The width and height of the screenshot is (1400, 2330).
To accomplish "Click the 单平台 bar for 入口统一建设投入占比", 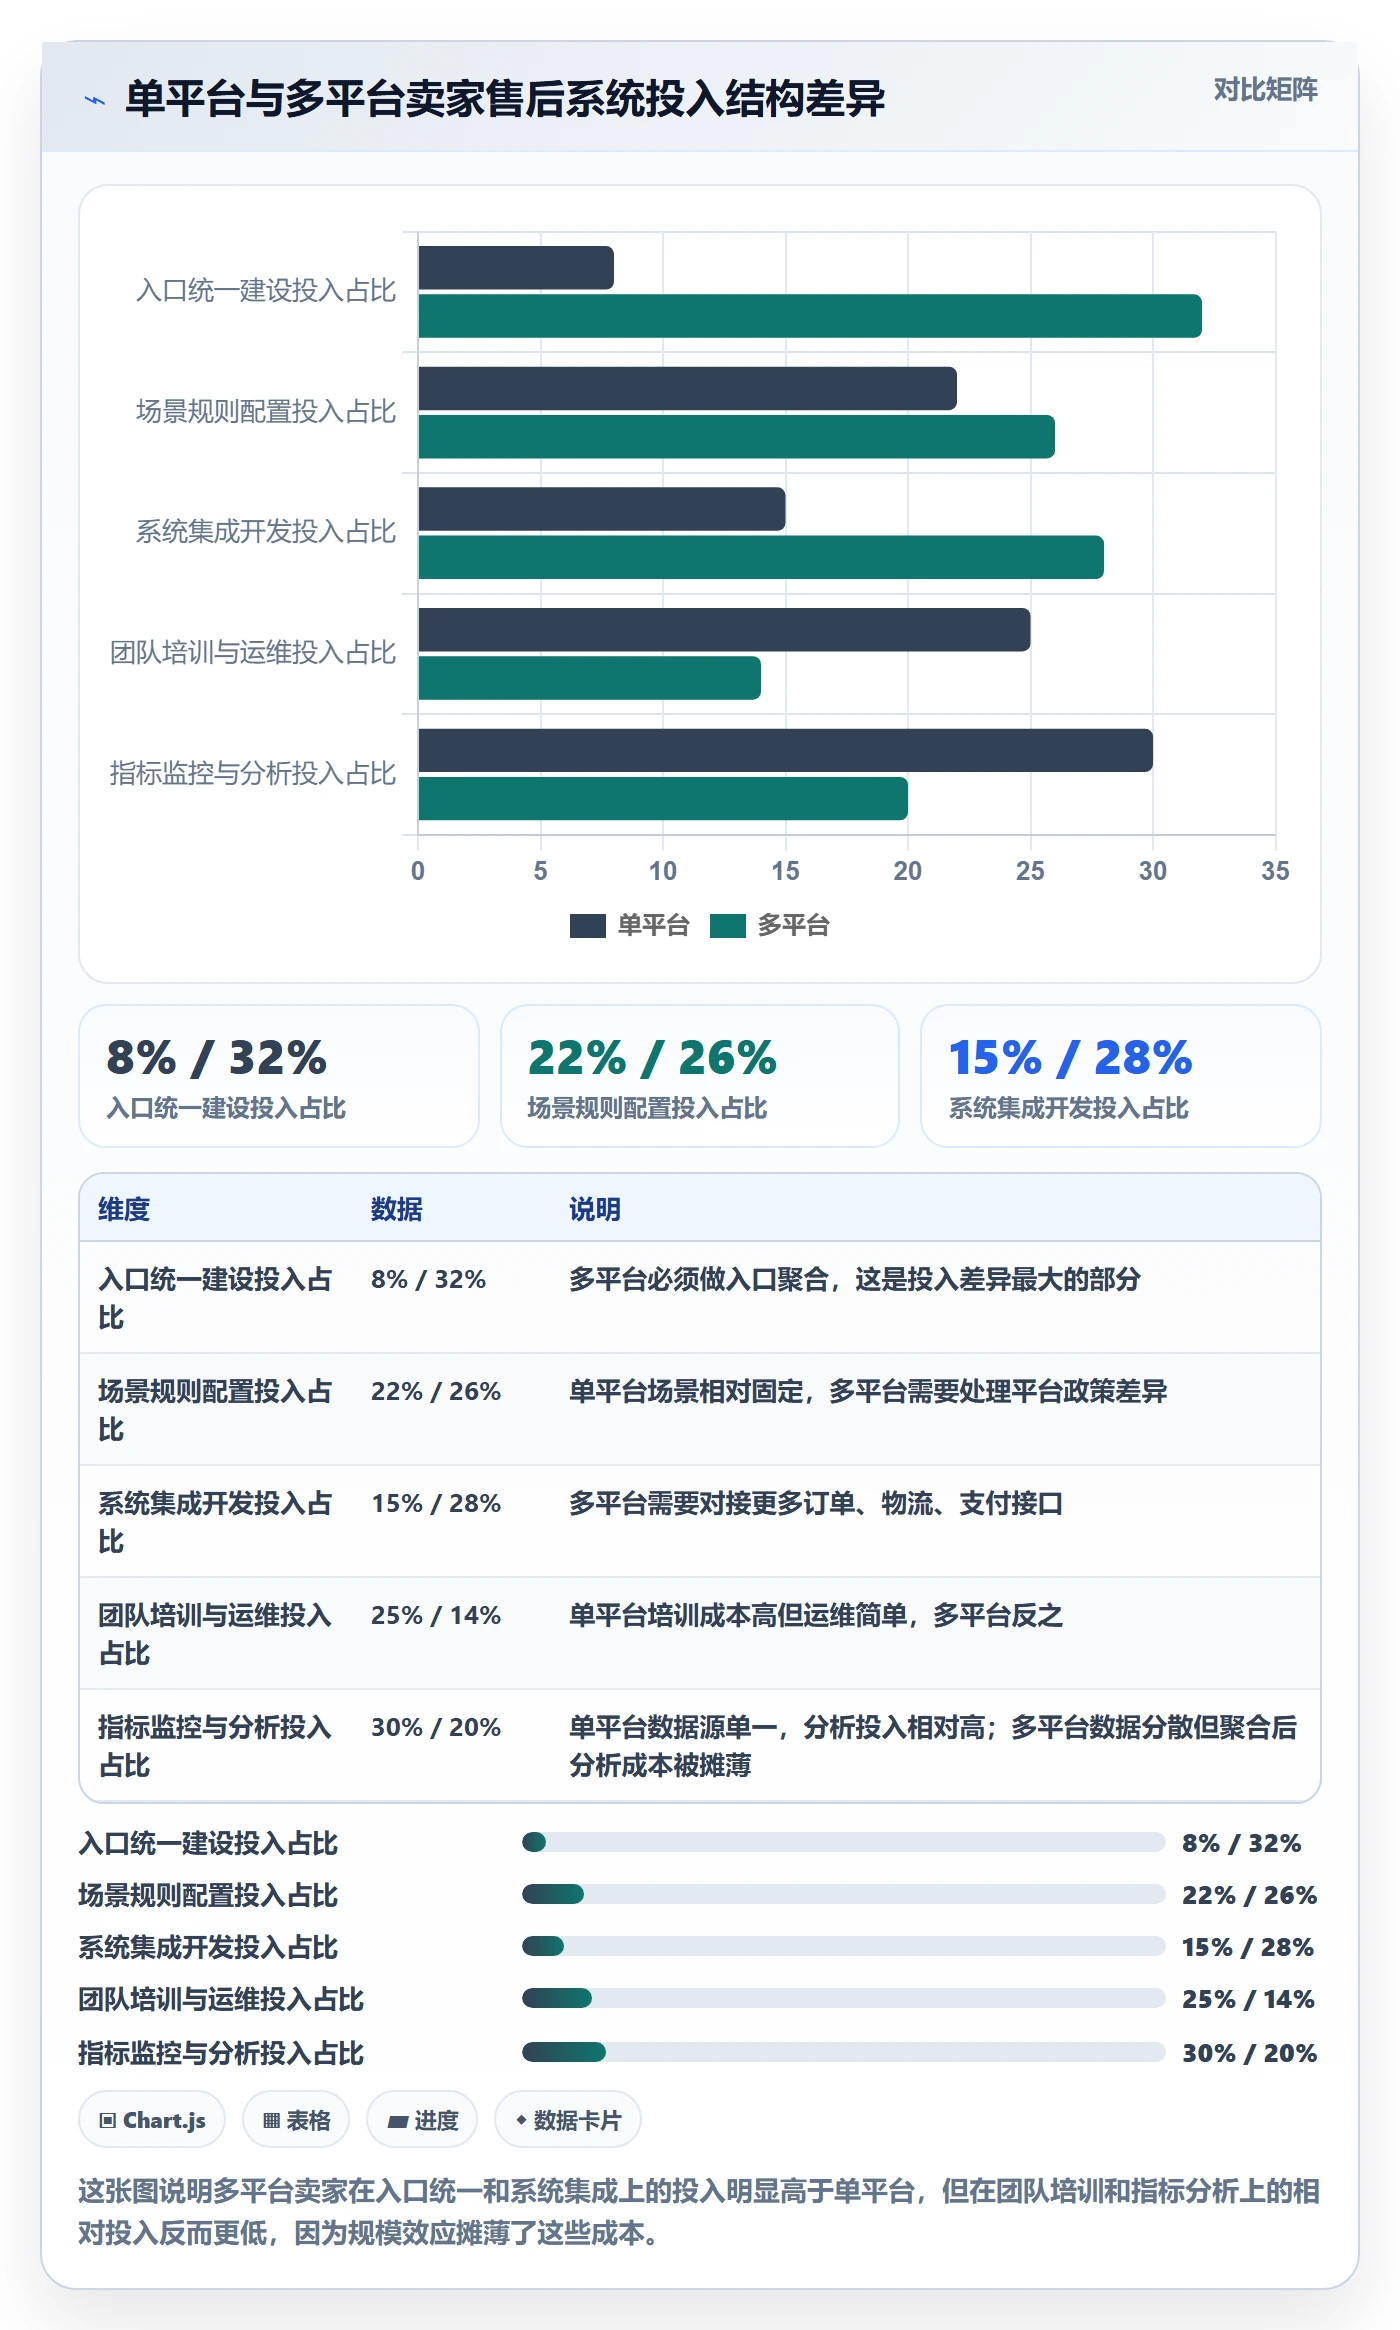I will point(516,268).
